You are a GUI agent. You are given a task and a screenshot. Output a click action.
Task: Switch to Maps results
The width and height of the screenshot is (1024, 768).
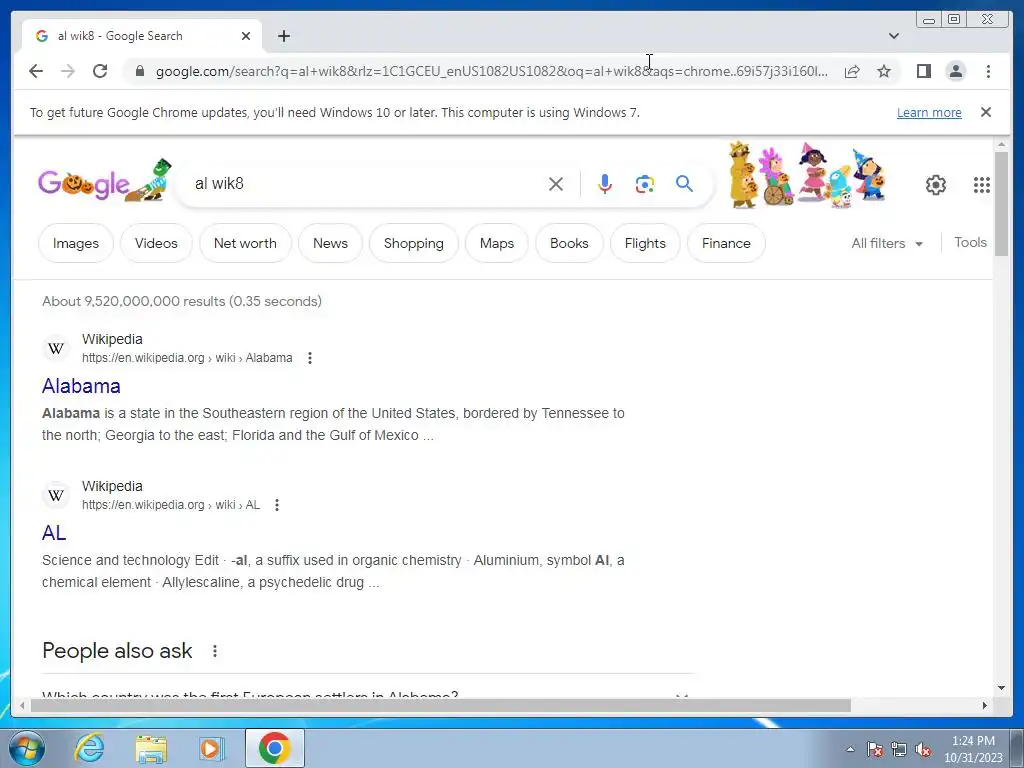496,243
